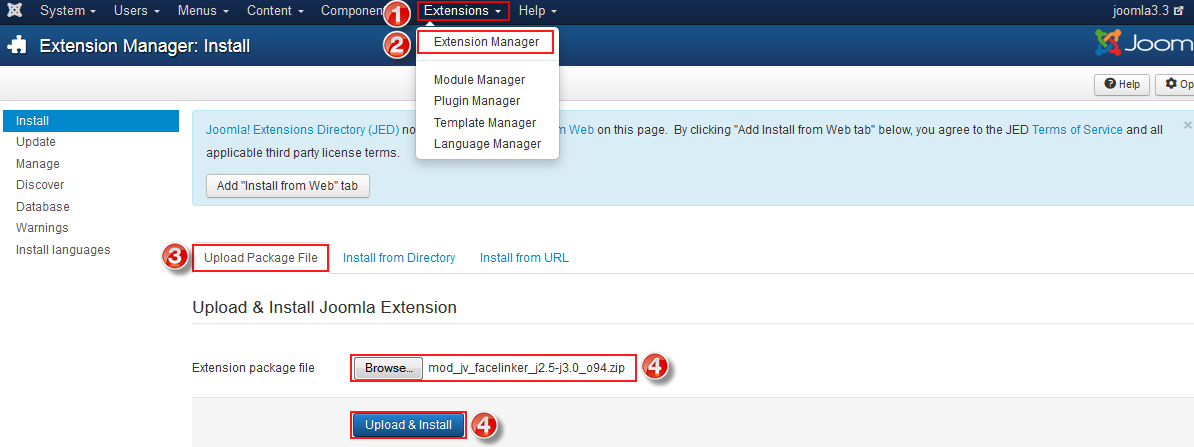
Task: Dismiss the JED notice with the x
Action: (x=1187, y=125)
